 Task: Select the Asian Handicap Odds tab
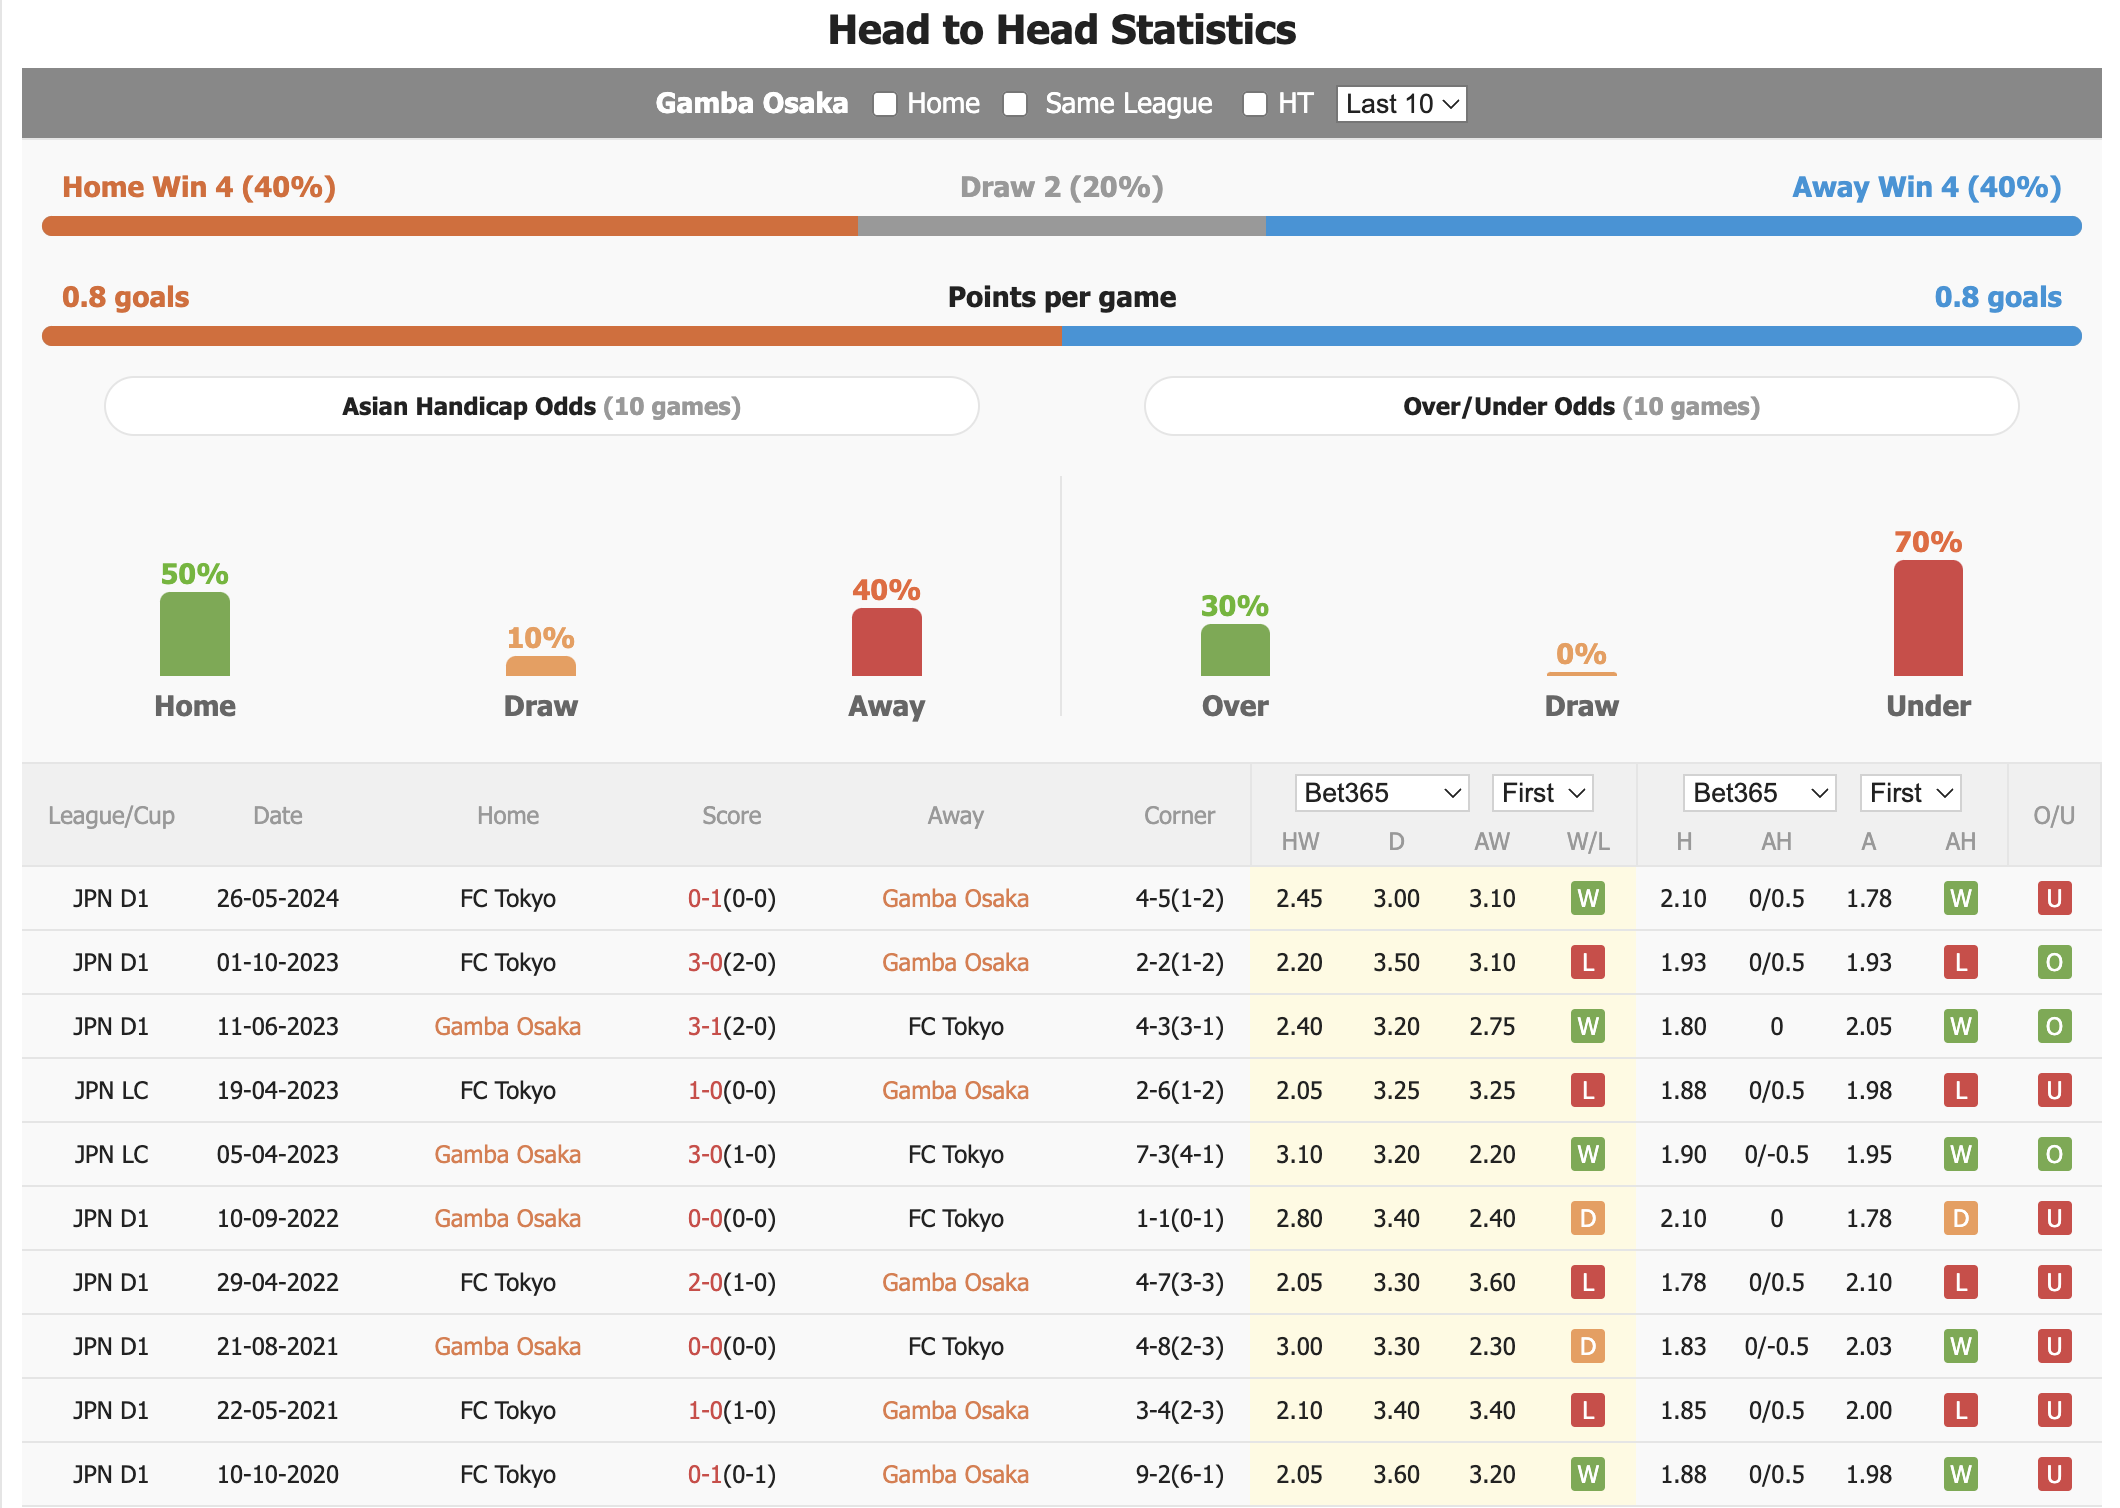pyautogui.click(x=541, y=406)
